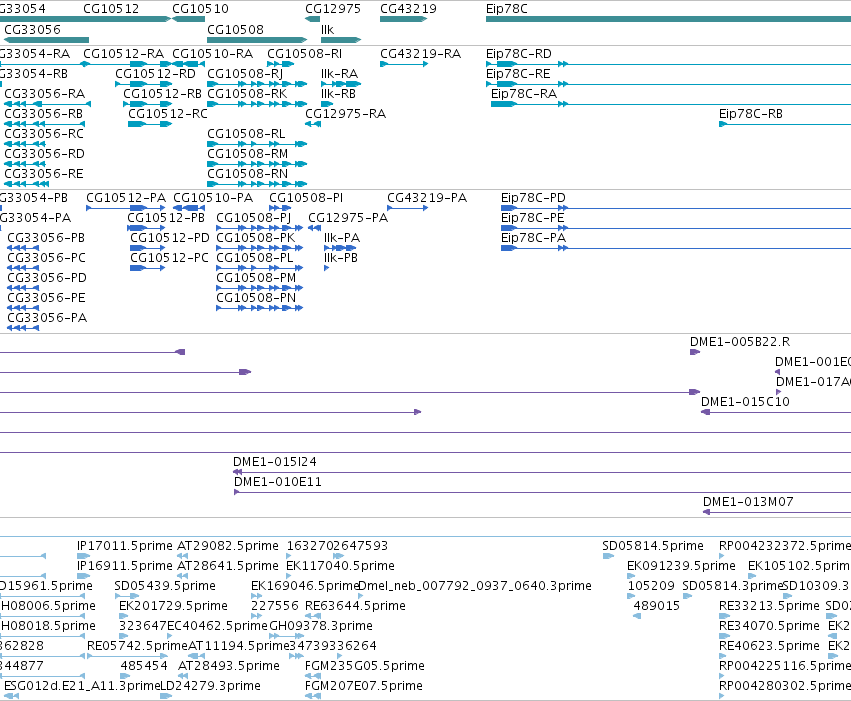Select transcript CG10508-RJ
The width and height of the screenshot is (851, 701).
tap(245, 74)
